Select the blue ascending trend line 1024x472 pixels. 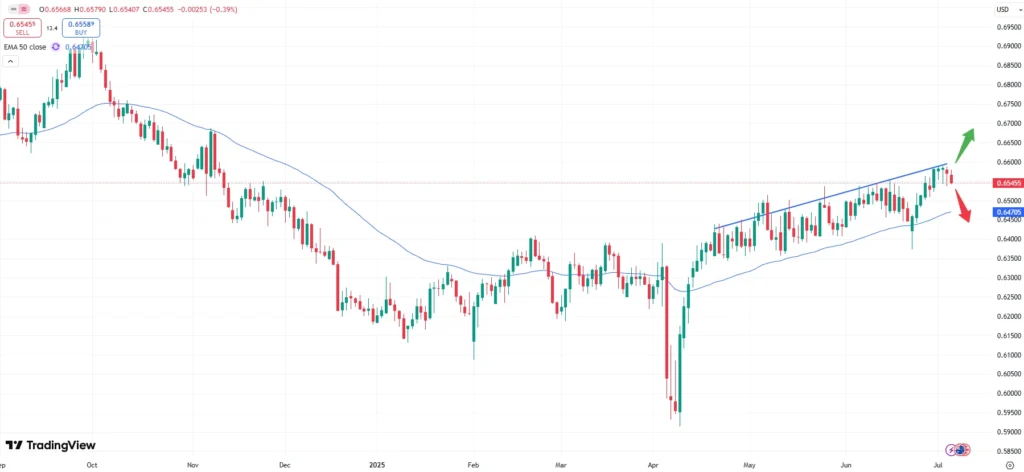(830, 196)
